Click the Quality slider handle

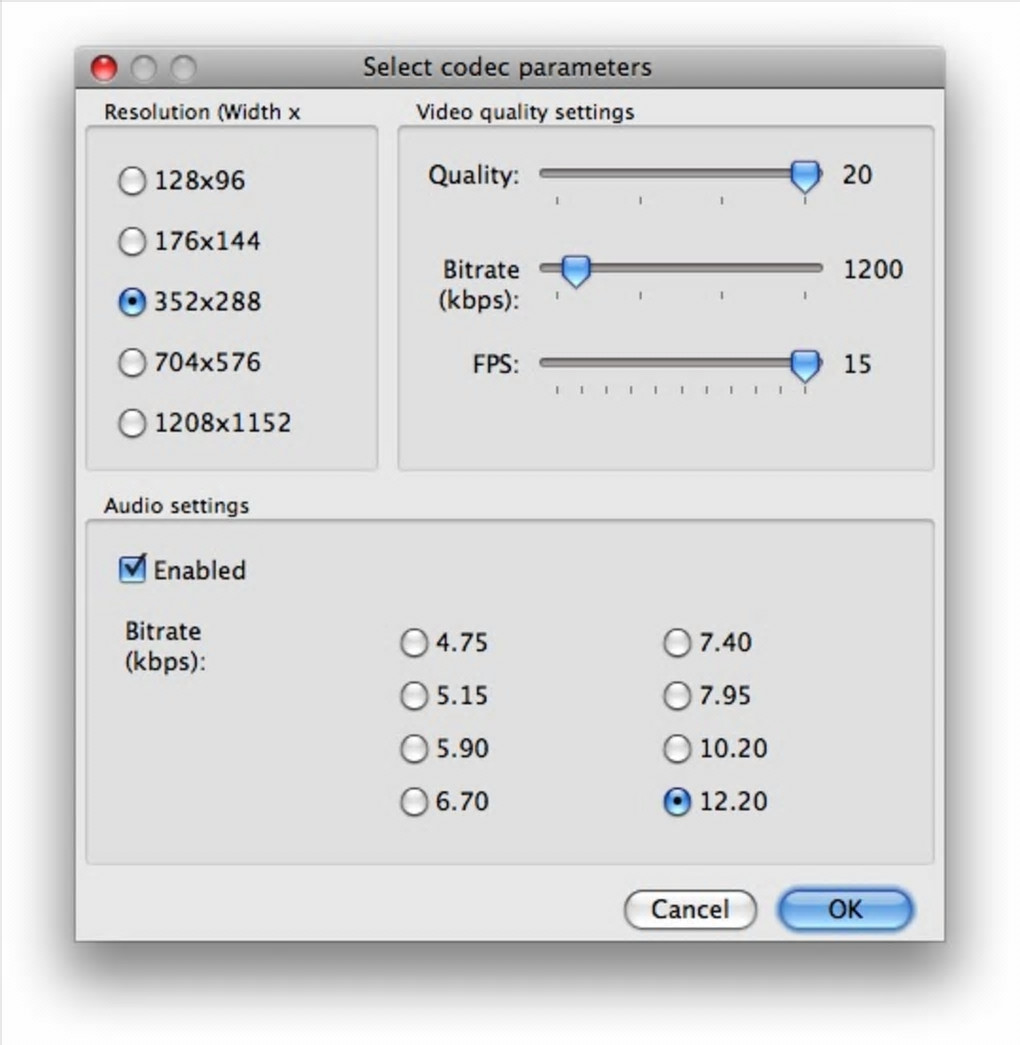[x=805, y=177]
